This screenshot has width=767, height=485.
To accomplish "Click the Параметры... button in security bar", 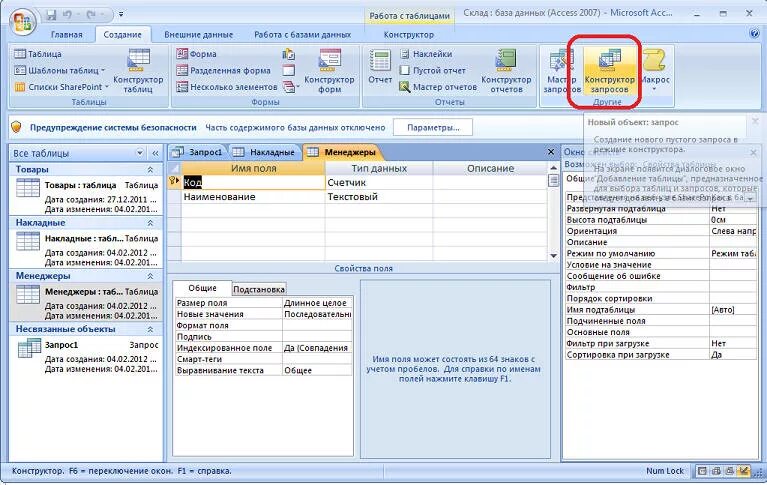I will pos(433,127).
